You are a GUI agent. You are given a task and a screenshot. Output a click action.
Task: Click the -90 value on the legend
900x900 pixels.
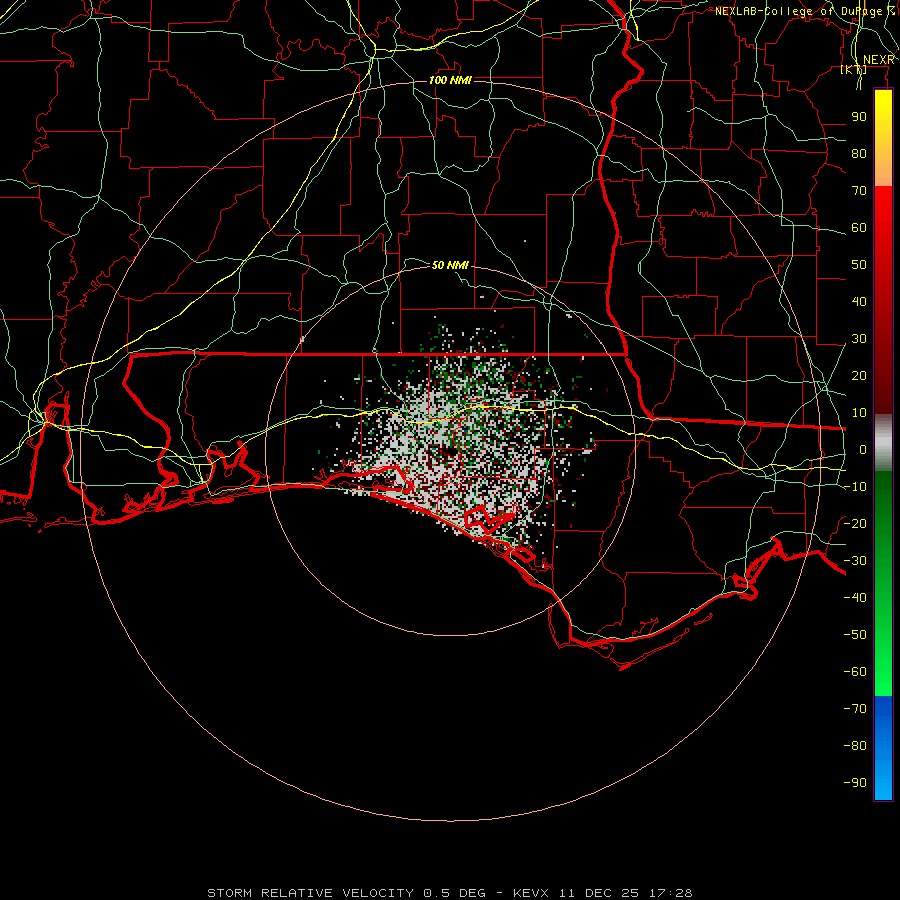[x=855, y=783]
